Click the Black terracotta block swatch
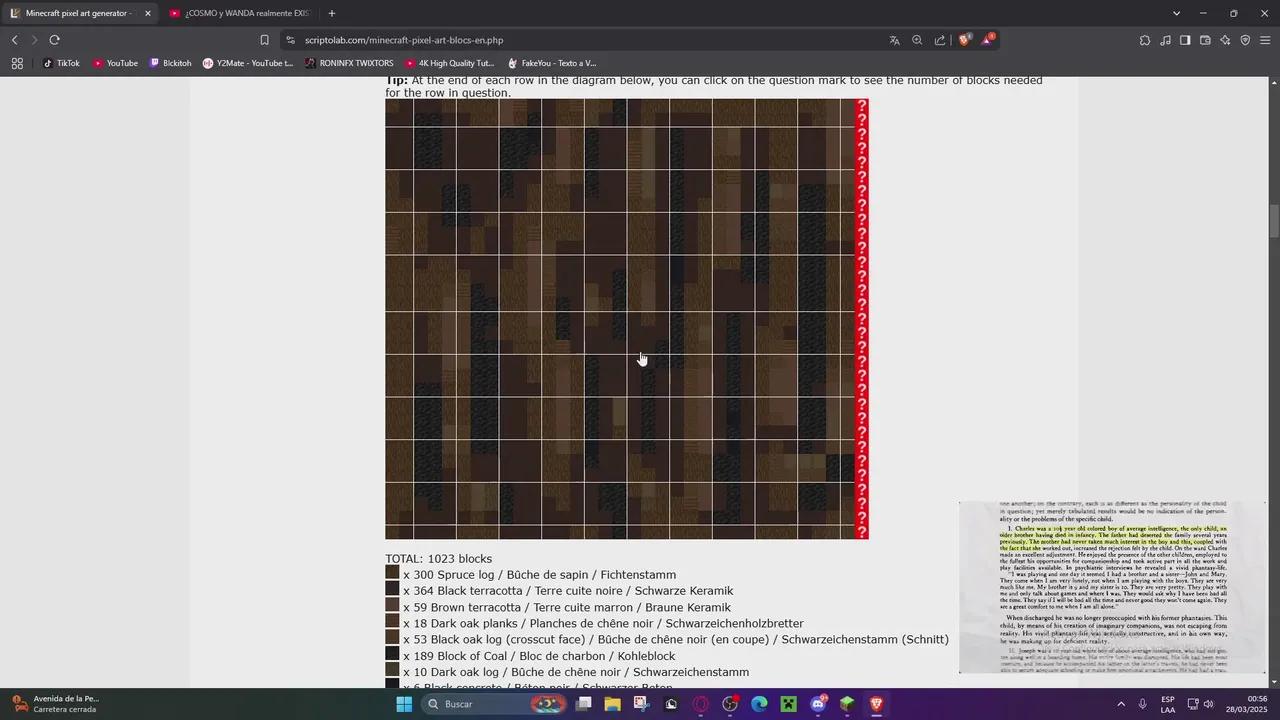 pos(392,589)
